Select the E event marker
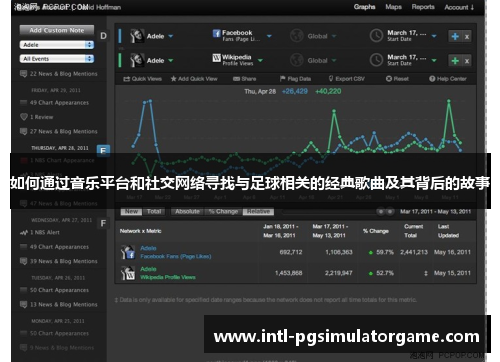This screenshot has height=362, width=500. (103, 150)
